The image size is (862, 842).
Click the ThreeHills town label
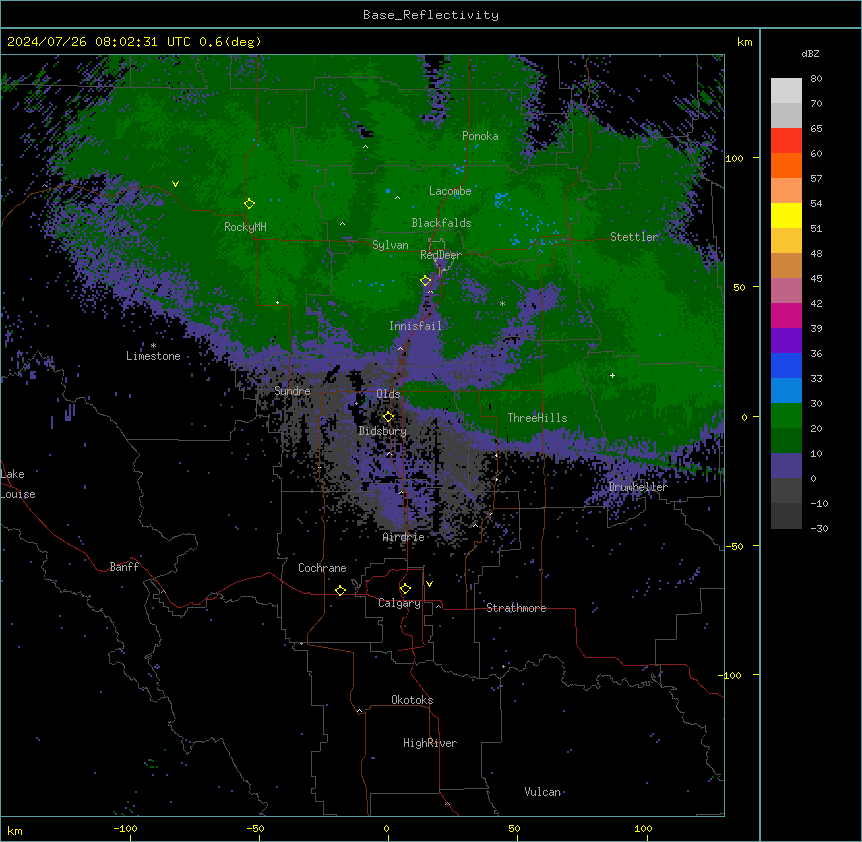coord(537,418)
